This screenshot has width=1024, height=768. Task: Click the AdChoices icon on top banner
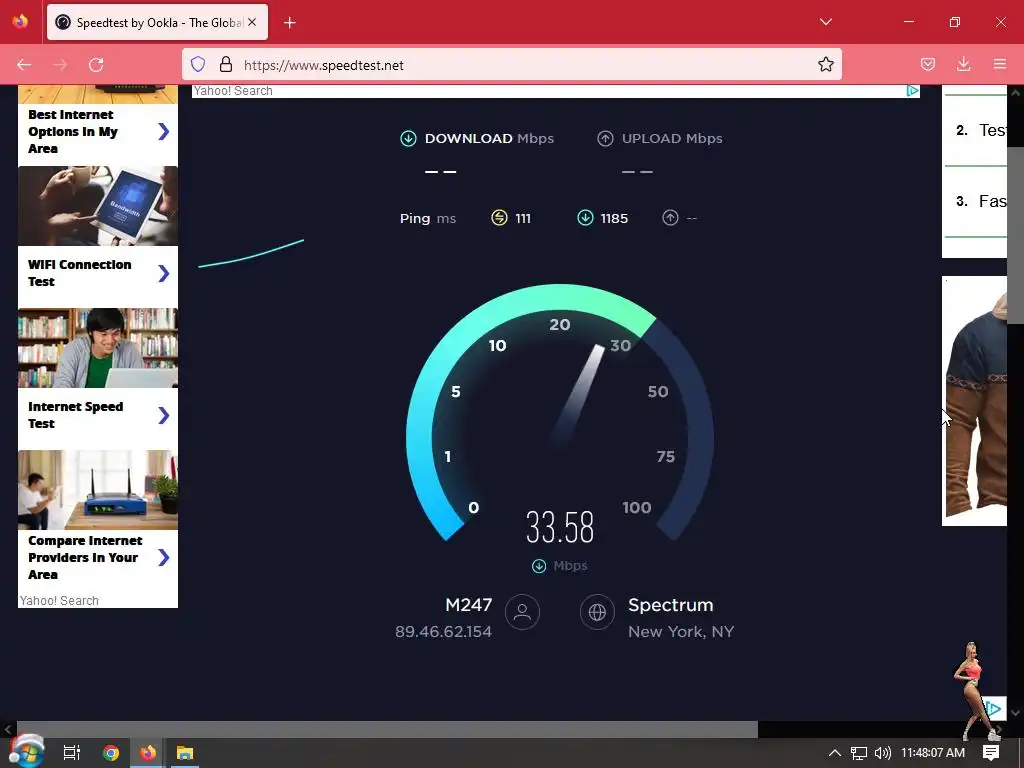pos(913,91)
